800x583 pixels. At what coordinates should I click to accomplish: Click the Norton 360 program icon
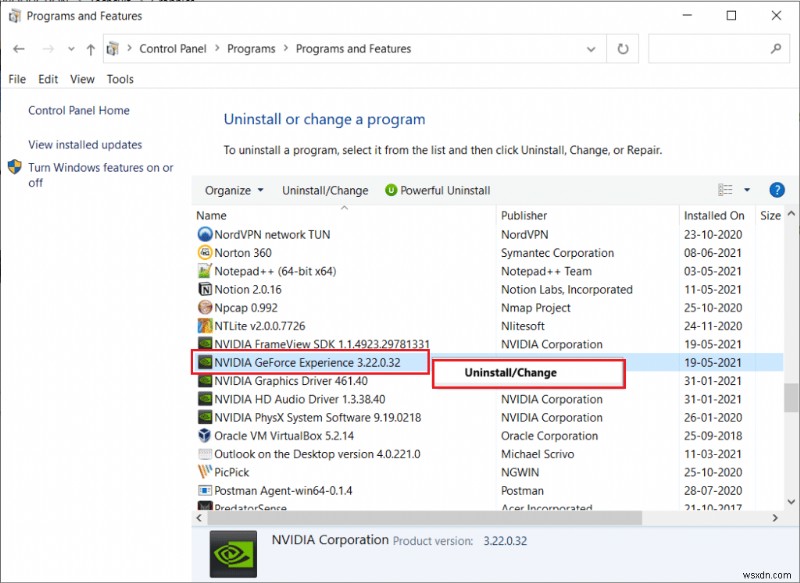point(205,253)
